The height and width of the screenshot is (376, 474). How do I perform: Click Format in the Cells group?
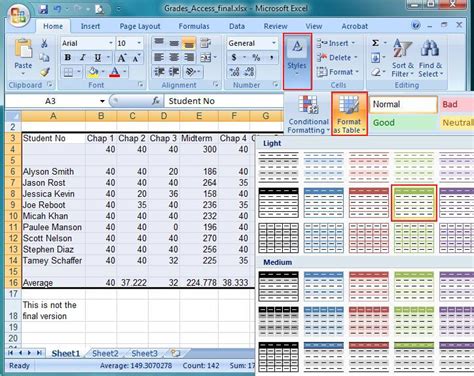pos(337,72)
